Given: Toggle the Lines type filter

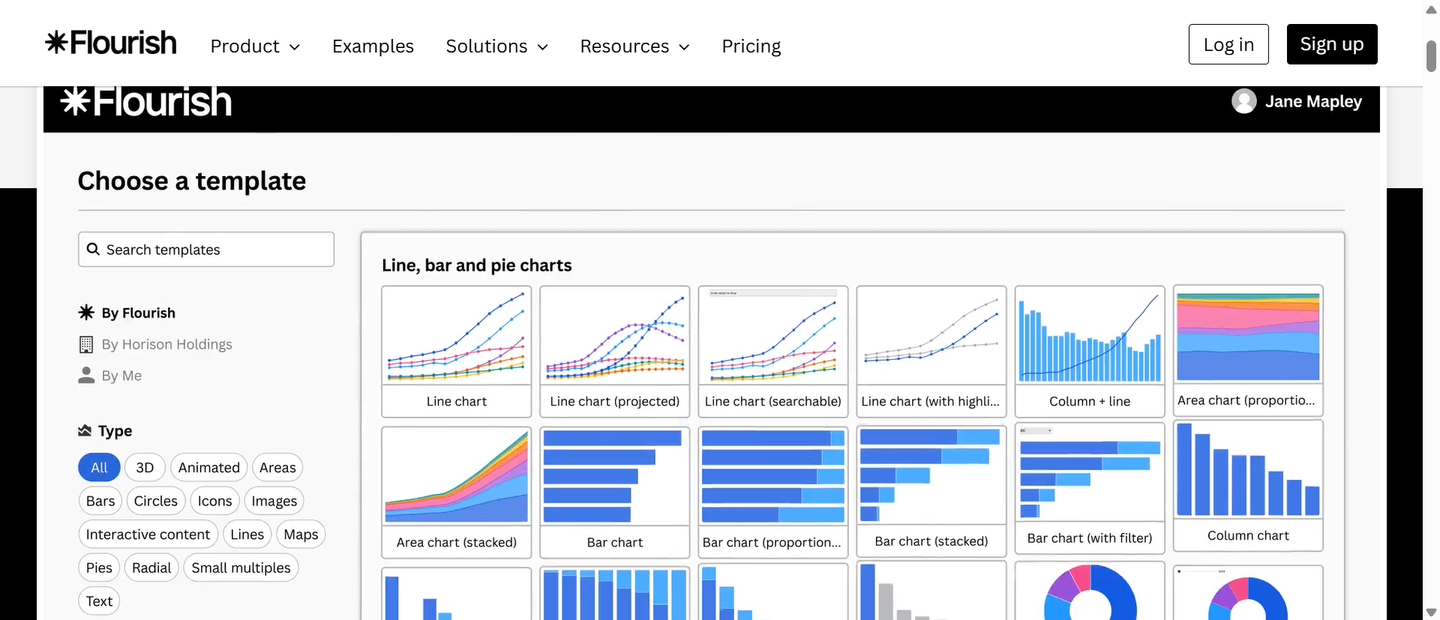Looking at the screenshot, I should [x=247, y=535].
